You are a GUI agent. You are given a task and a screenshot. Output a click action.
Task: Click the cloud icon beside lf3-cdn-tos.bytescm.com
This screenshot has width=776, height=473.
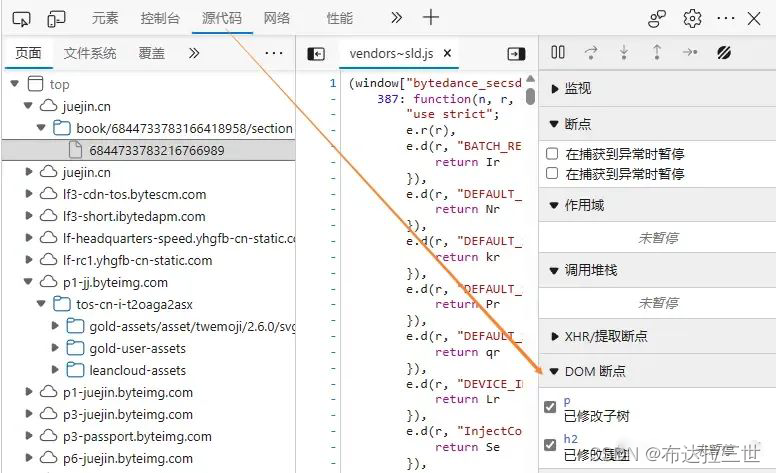48,194
